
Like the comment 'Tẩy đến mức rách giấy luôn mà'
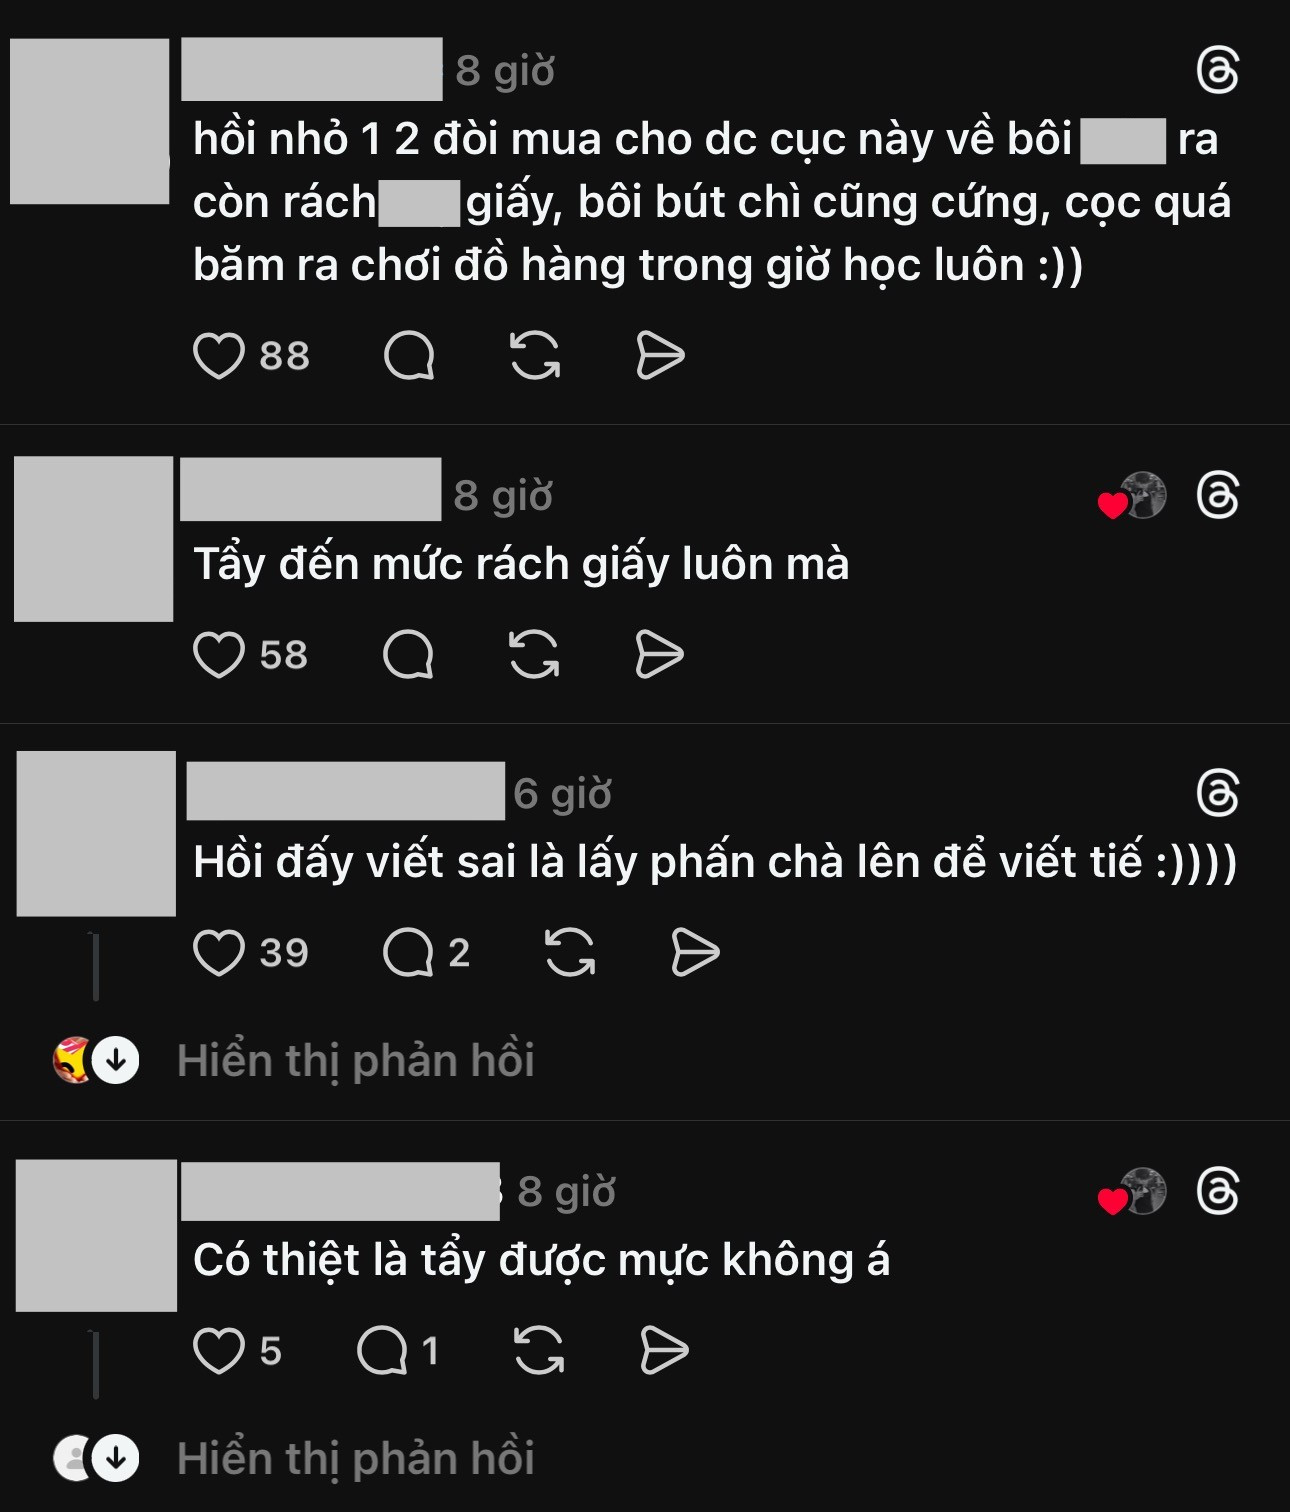click(x=218, y=655)
